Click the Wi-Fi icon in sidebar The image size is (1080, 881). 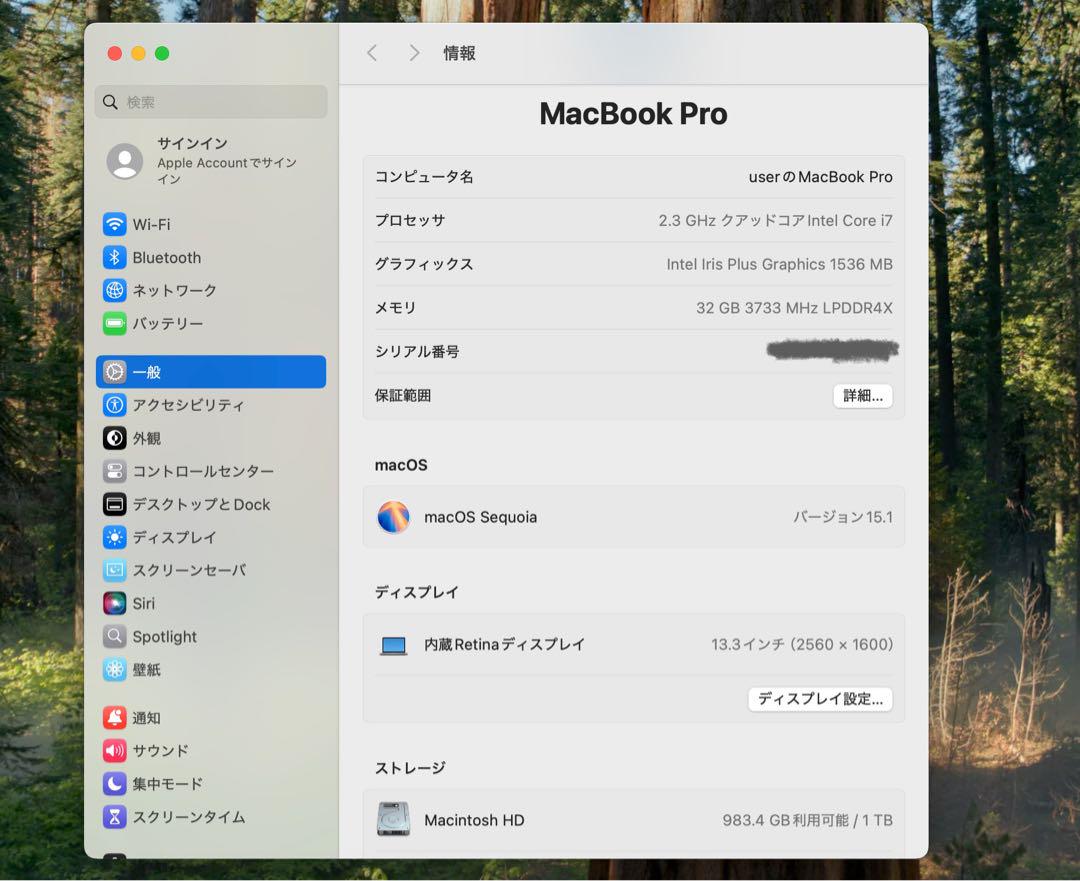114,224
